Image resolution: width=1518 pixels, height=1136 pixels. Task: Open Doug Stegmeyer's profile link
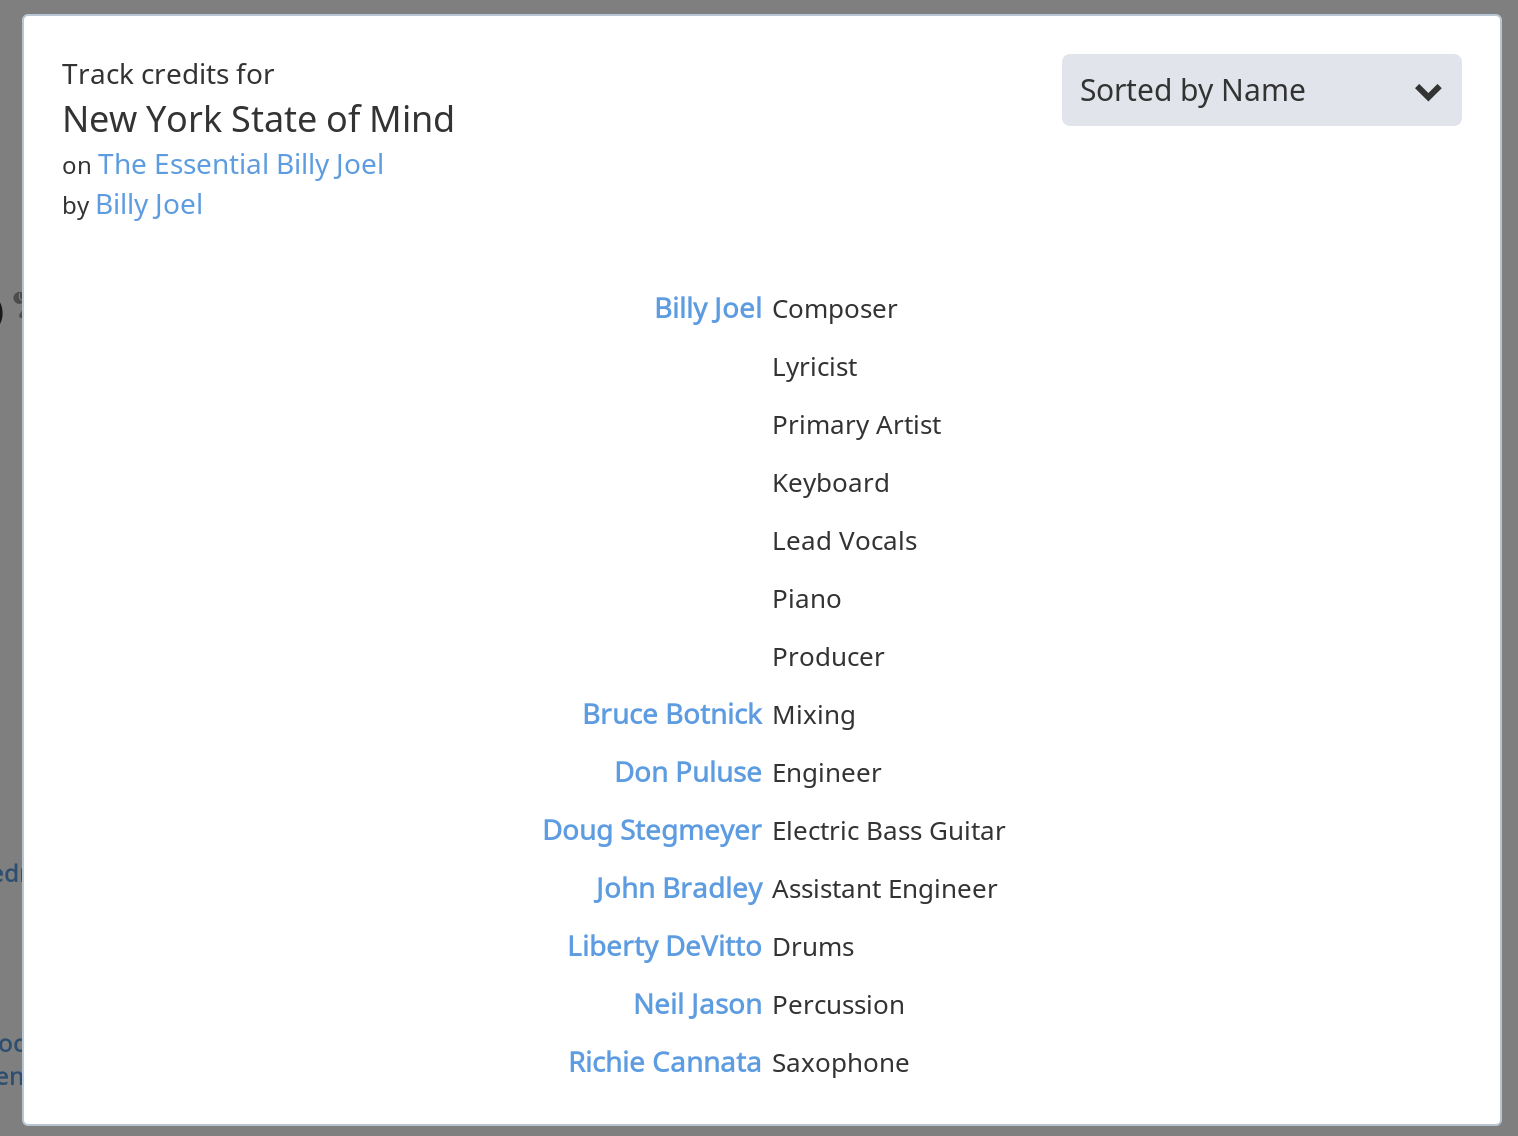click(x=652, y=830)
